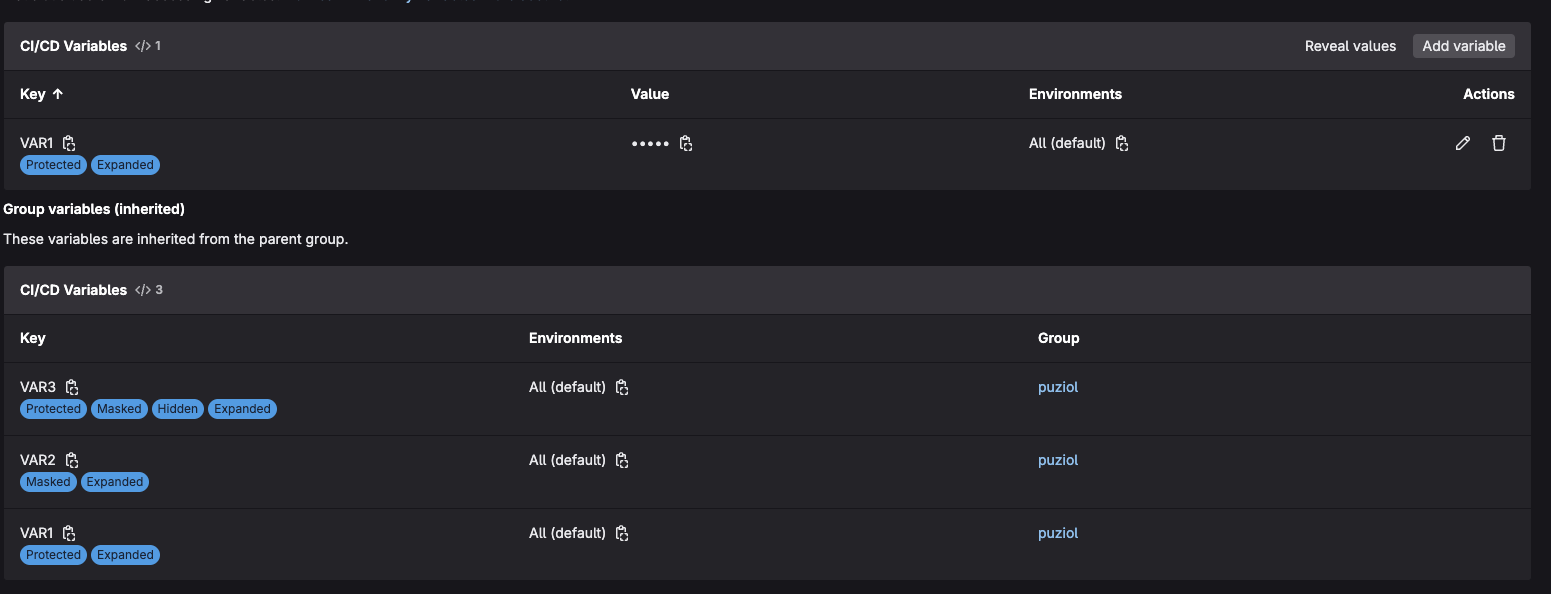Copy the inherited VAR2 key
Viewport: 1551px width, 594px height.
click(72, 460)
